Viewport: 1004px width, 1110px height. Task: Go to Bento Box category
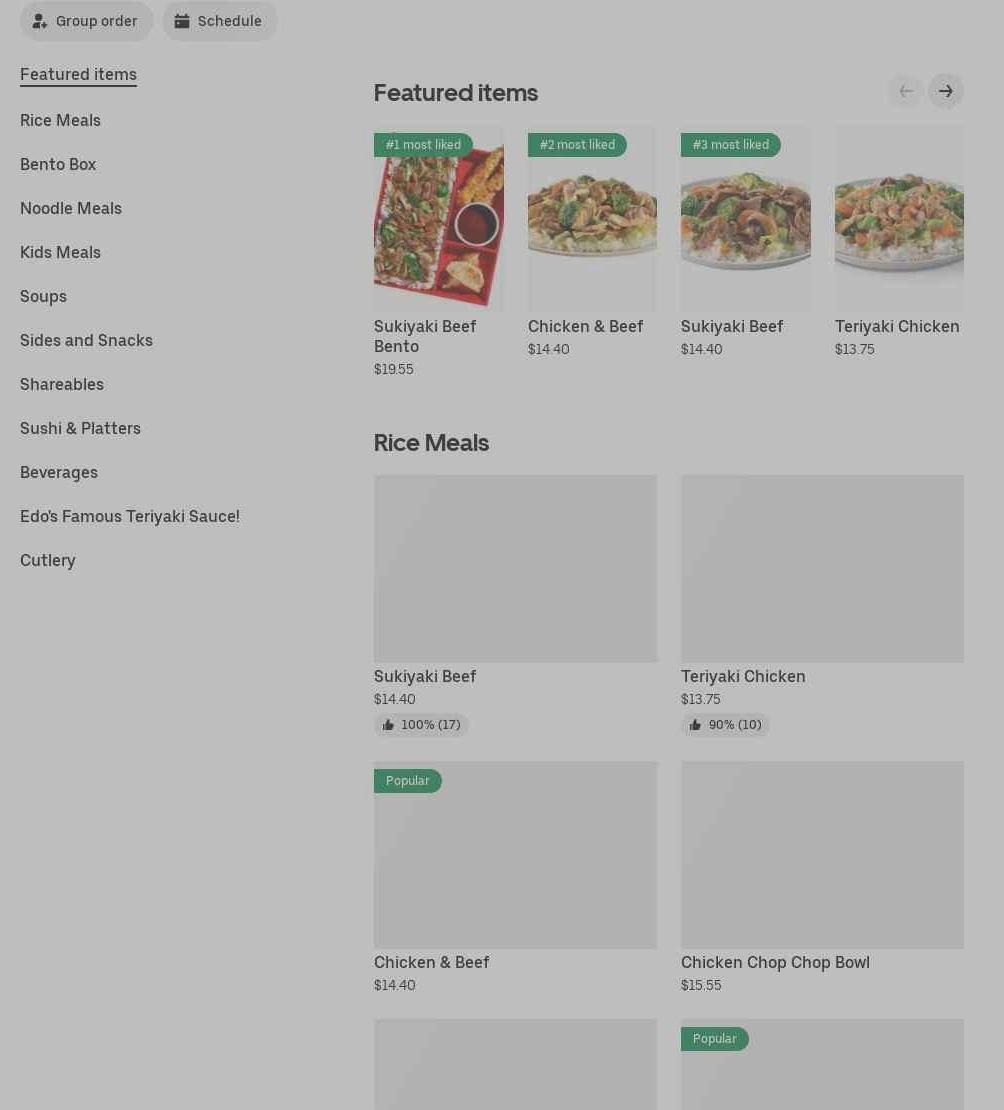tap(58, 164)
